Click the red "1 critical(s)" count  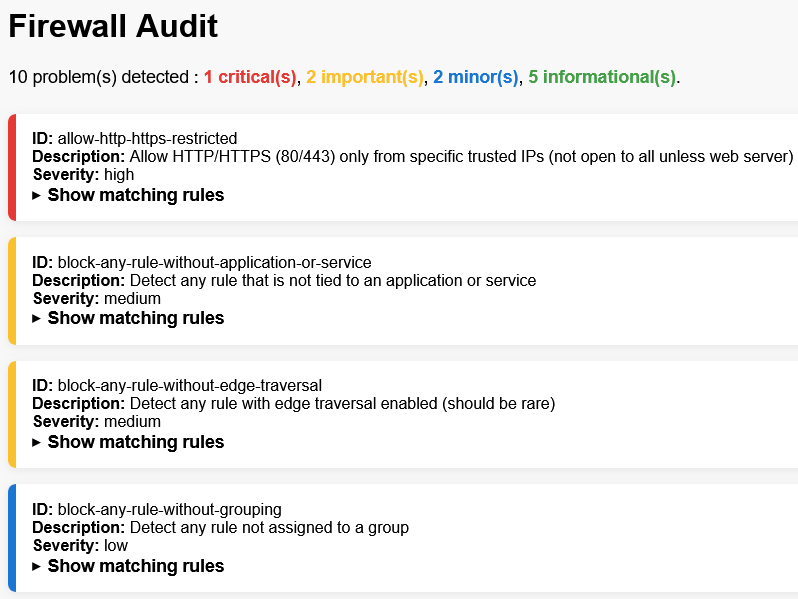250,77
